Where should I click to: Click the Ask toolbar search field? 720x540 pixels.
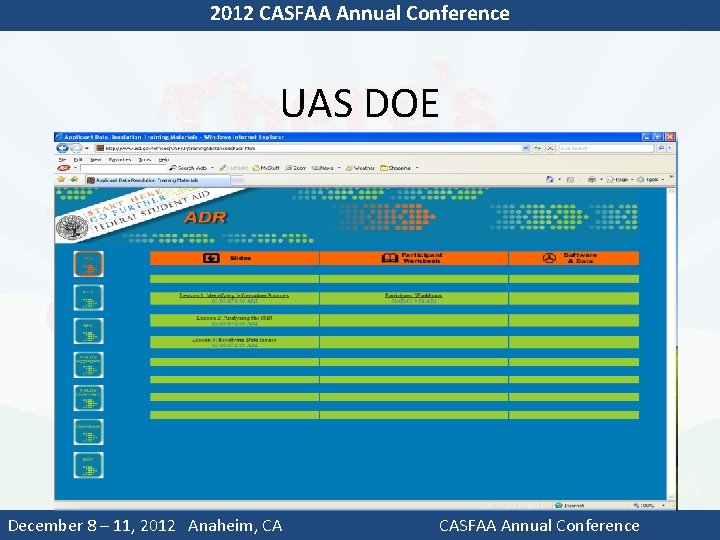124,168
